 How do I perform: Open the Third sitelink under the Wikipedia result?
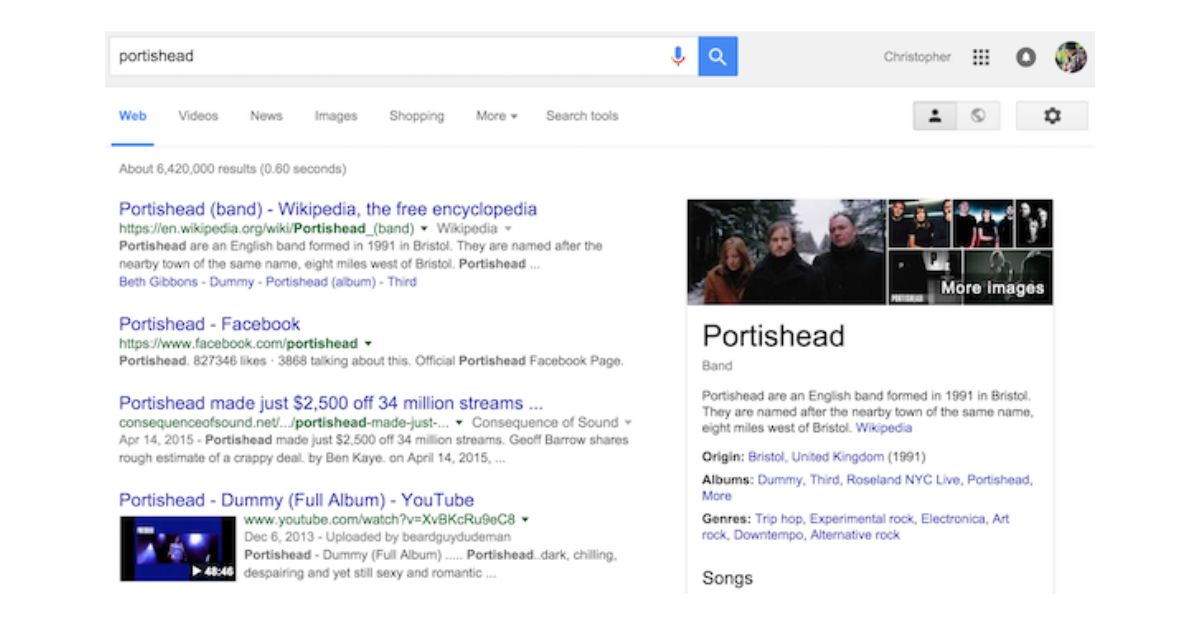(402, 282)
